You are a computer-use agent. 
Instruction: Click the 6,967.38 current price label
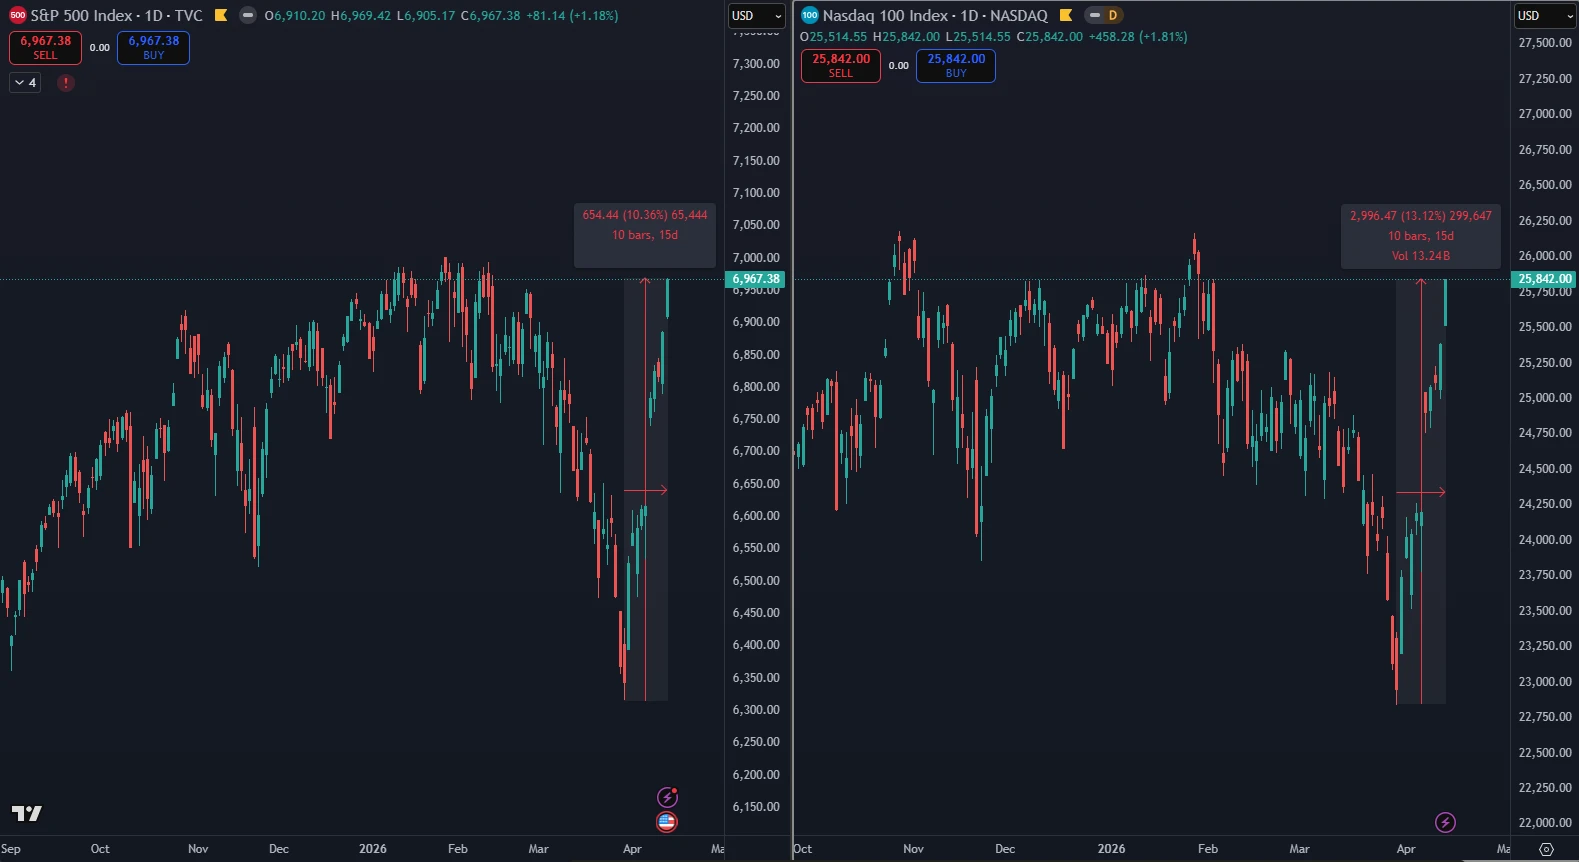click(756, 279)
